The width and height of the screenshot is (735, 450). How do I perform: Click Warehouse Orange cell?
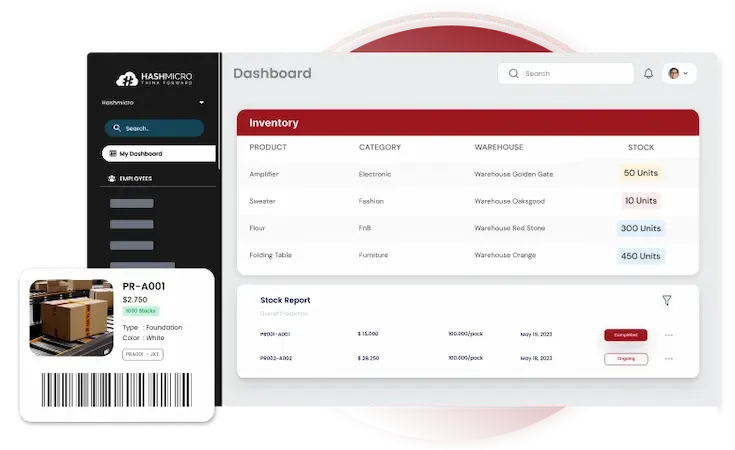505,255
